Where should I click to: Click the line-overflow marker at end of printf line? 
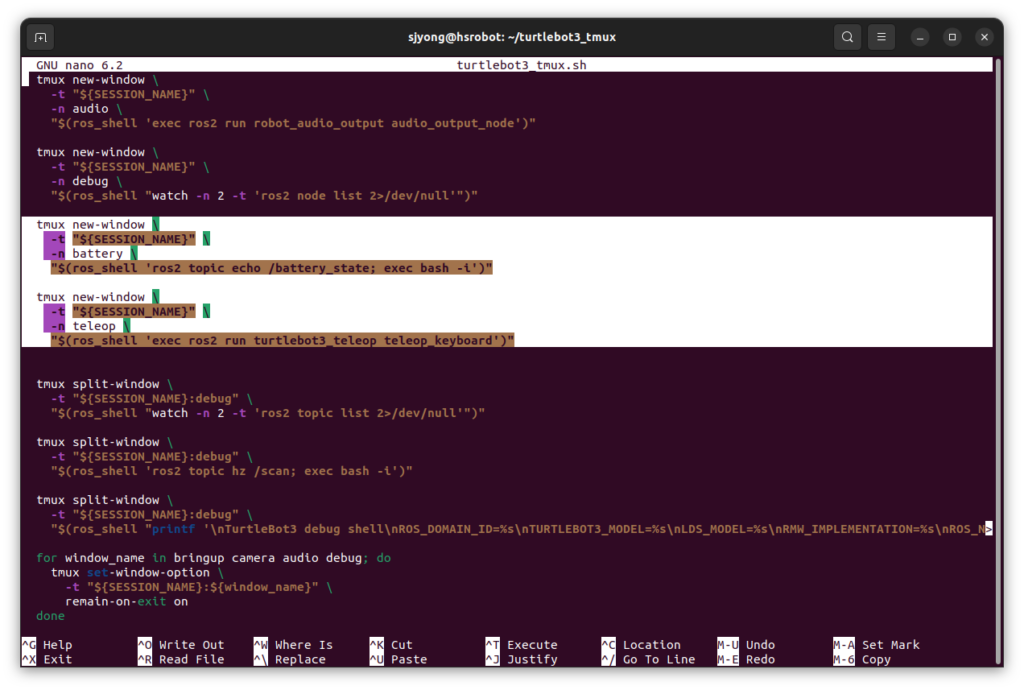coord(989,529)
